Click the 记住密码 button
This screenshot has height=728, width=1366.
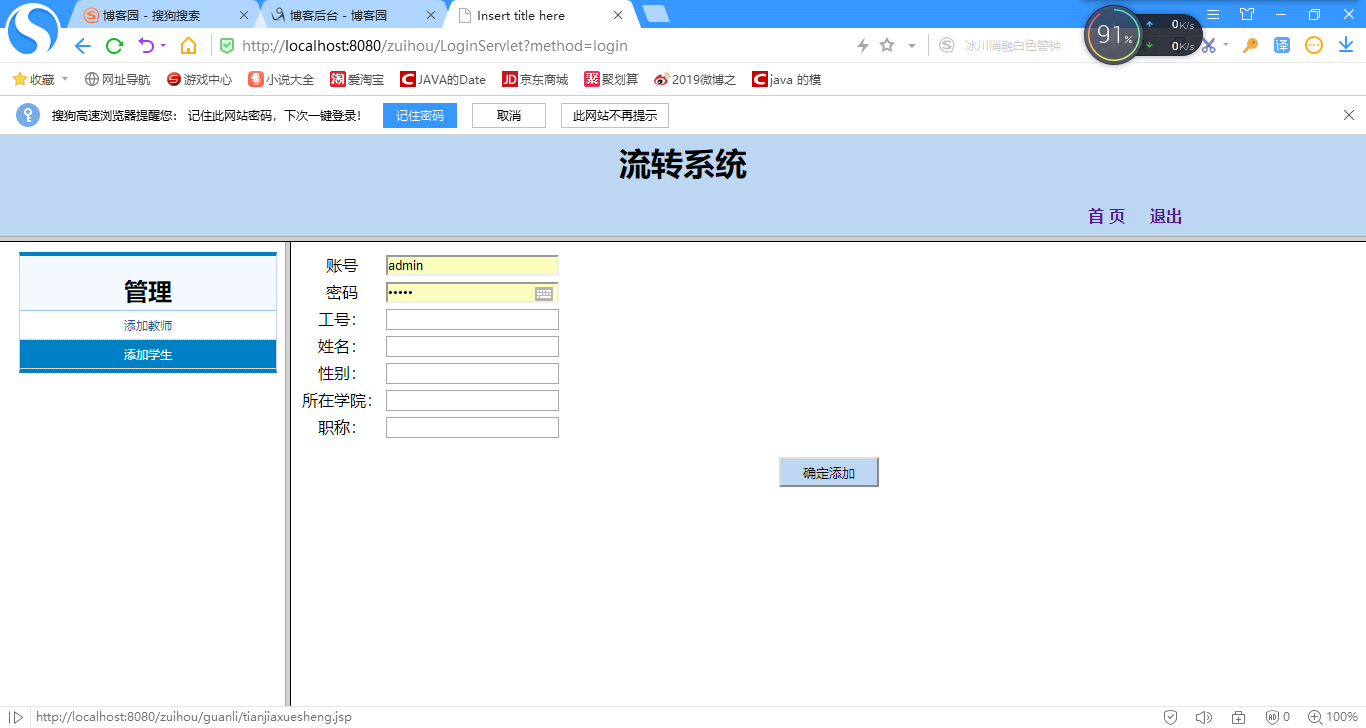[x=420, y=115]
